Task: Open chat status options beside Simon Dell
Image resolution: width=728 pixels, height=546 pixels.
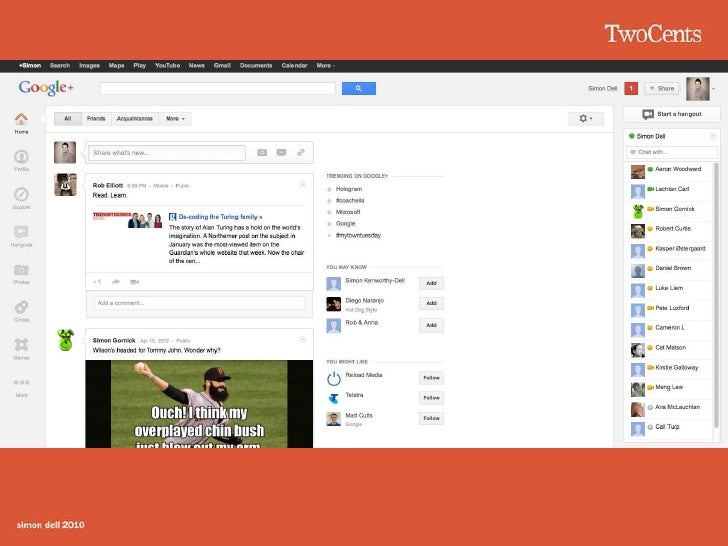Action: coord(713,136)
